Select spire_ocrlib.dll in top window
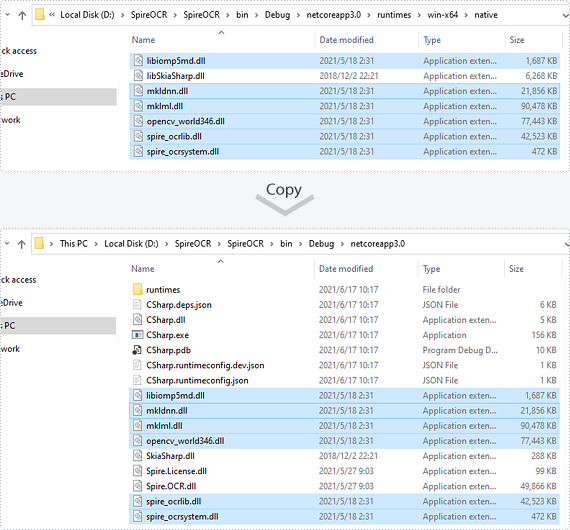The height and width of the screenshot is (530, 570). coord(344,136)
